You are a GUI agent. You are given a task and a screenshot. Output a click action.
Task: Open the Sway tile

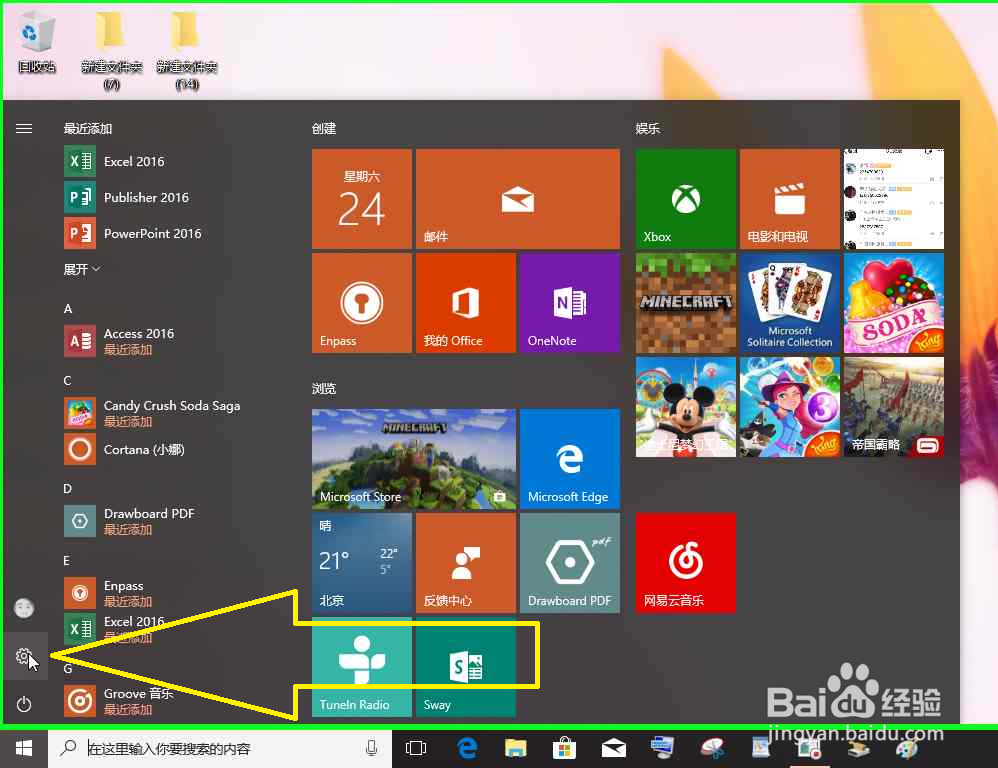coord(465,667)
